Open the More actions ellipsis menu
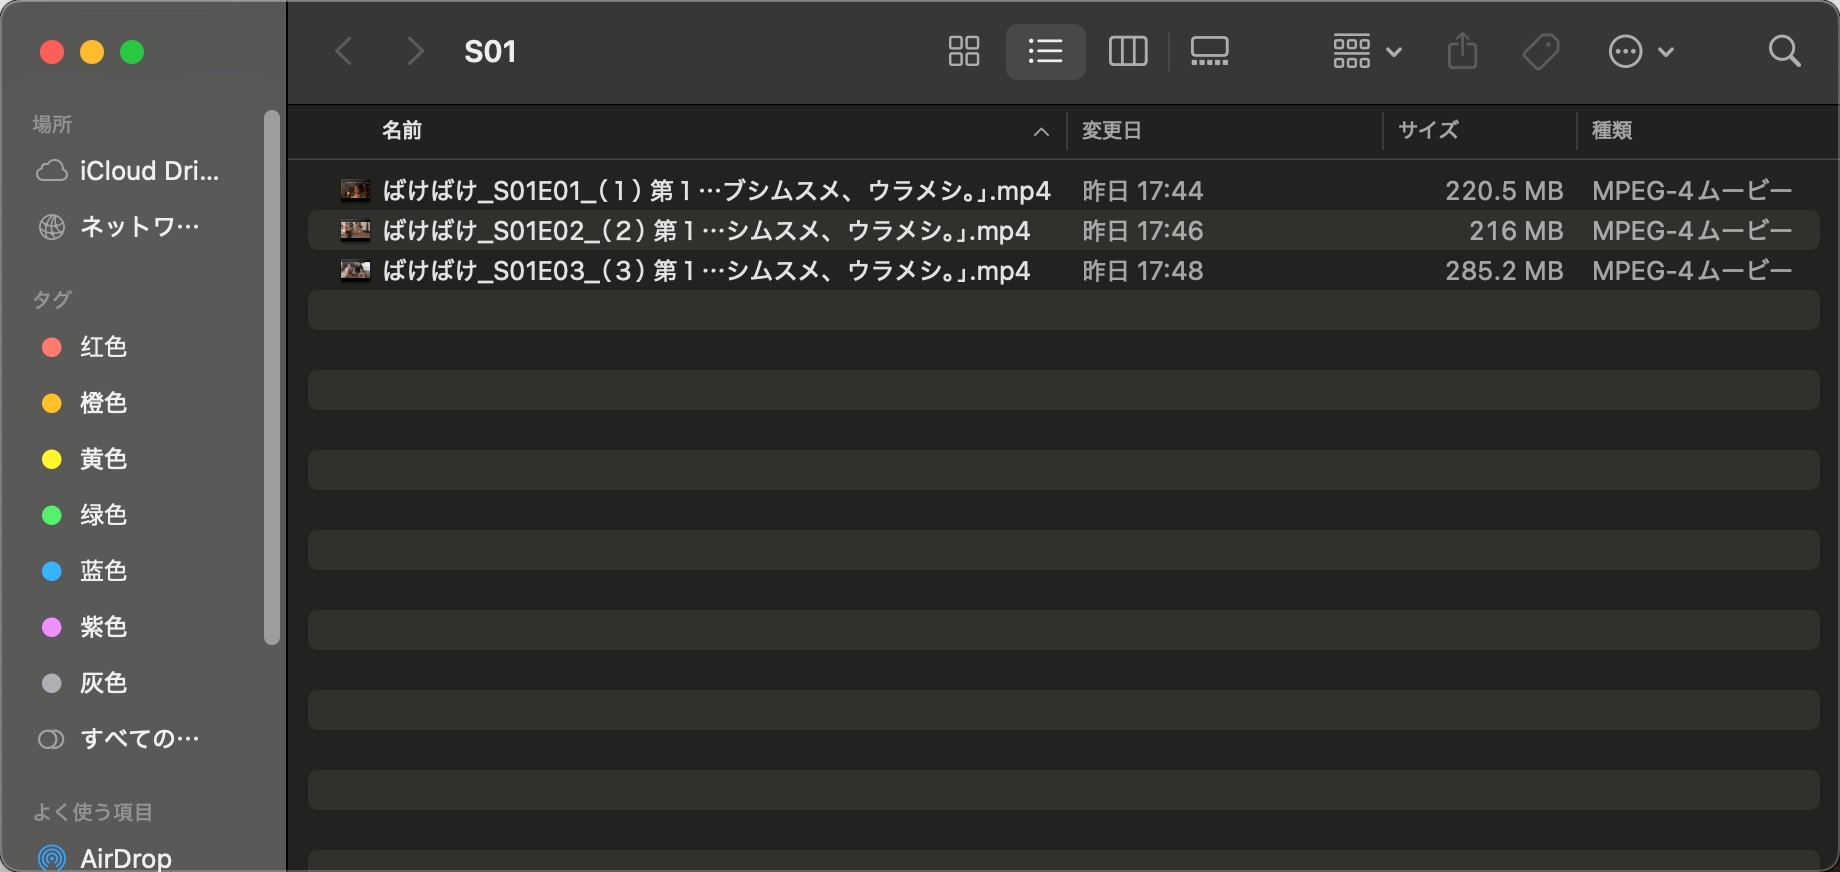Screen dimensions: 1840x872 click(1640, 51)
